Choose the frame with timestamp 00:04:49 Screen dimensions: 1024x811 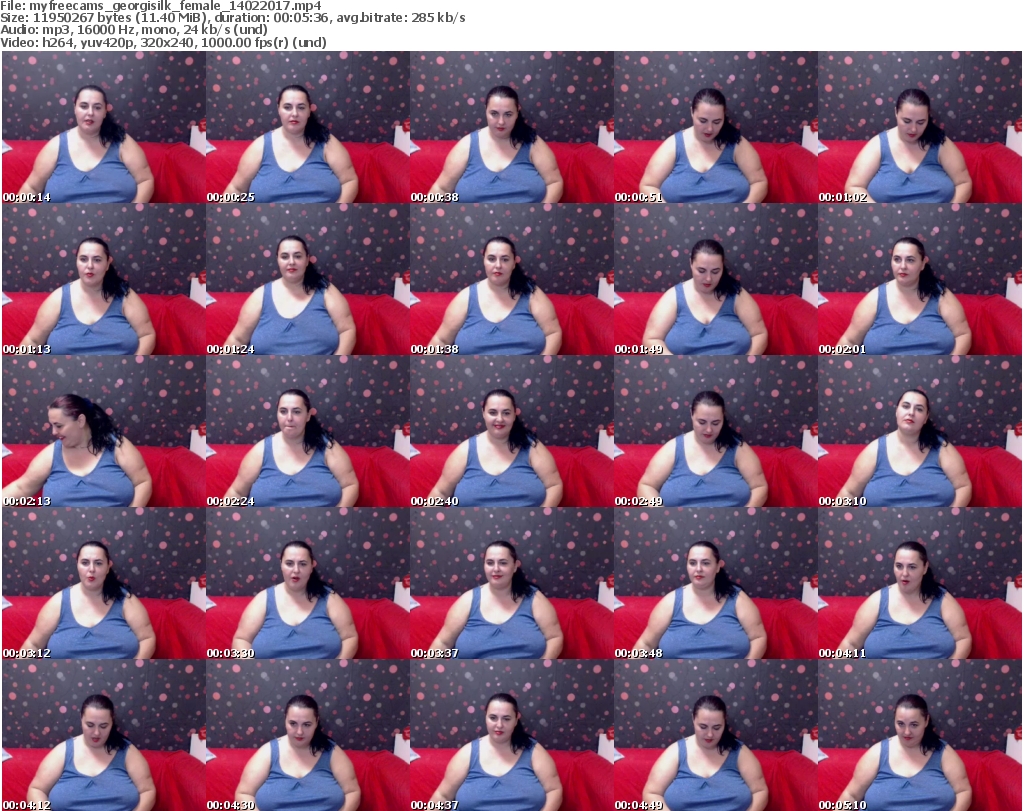click(716, 735)
